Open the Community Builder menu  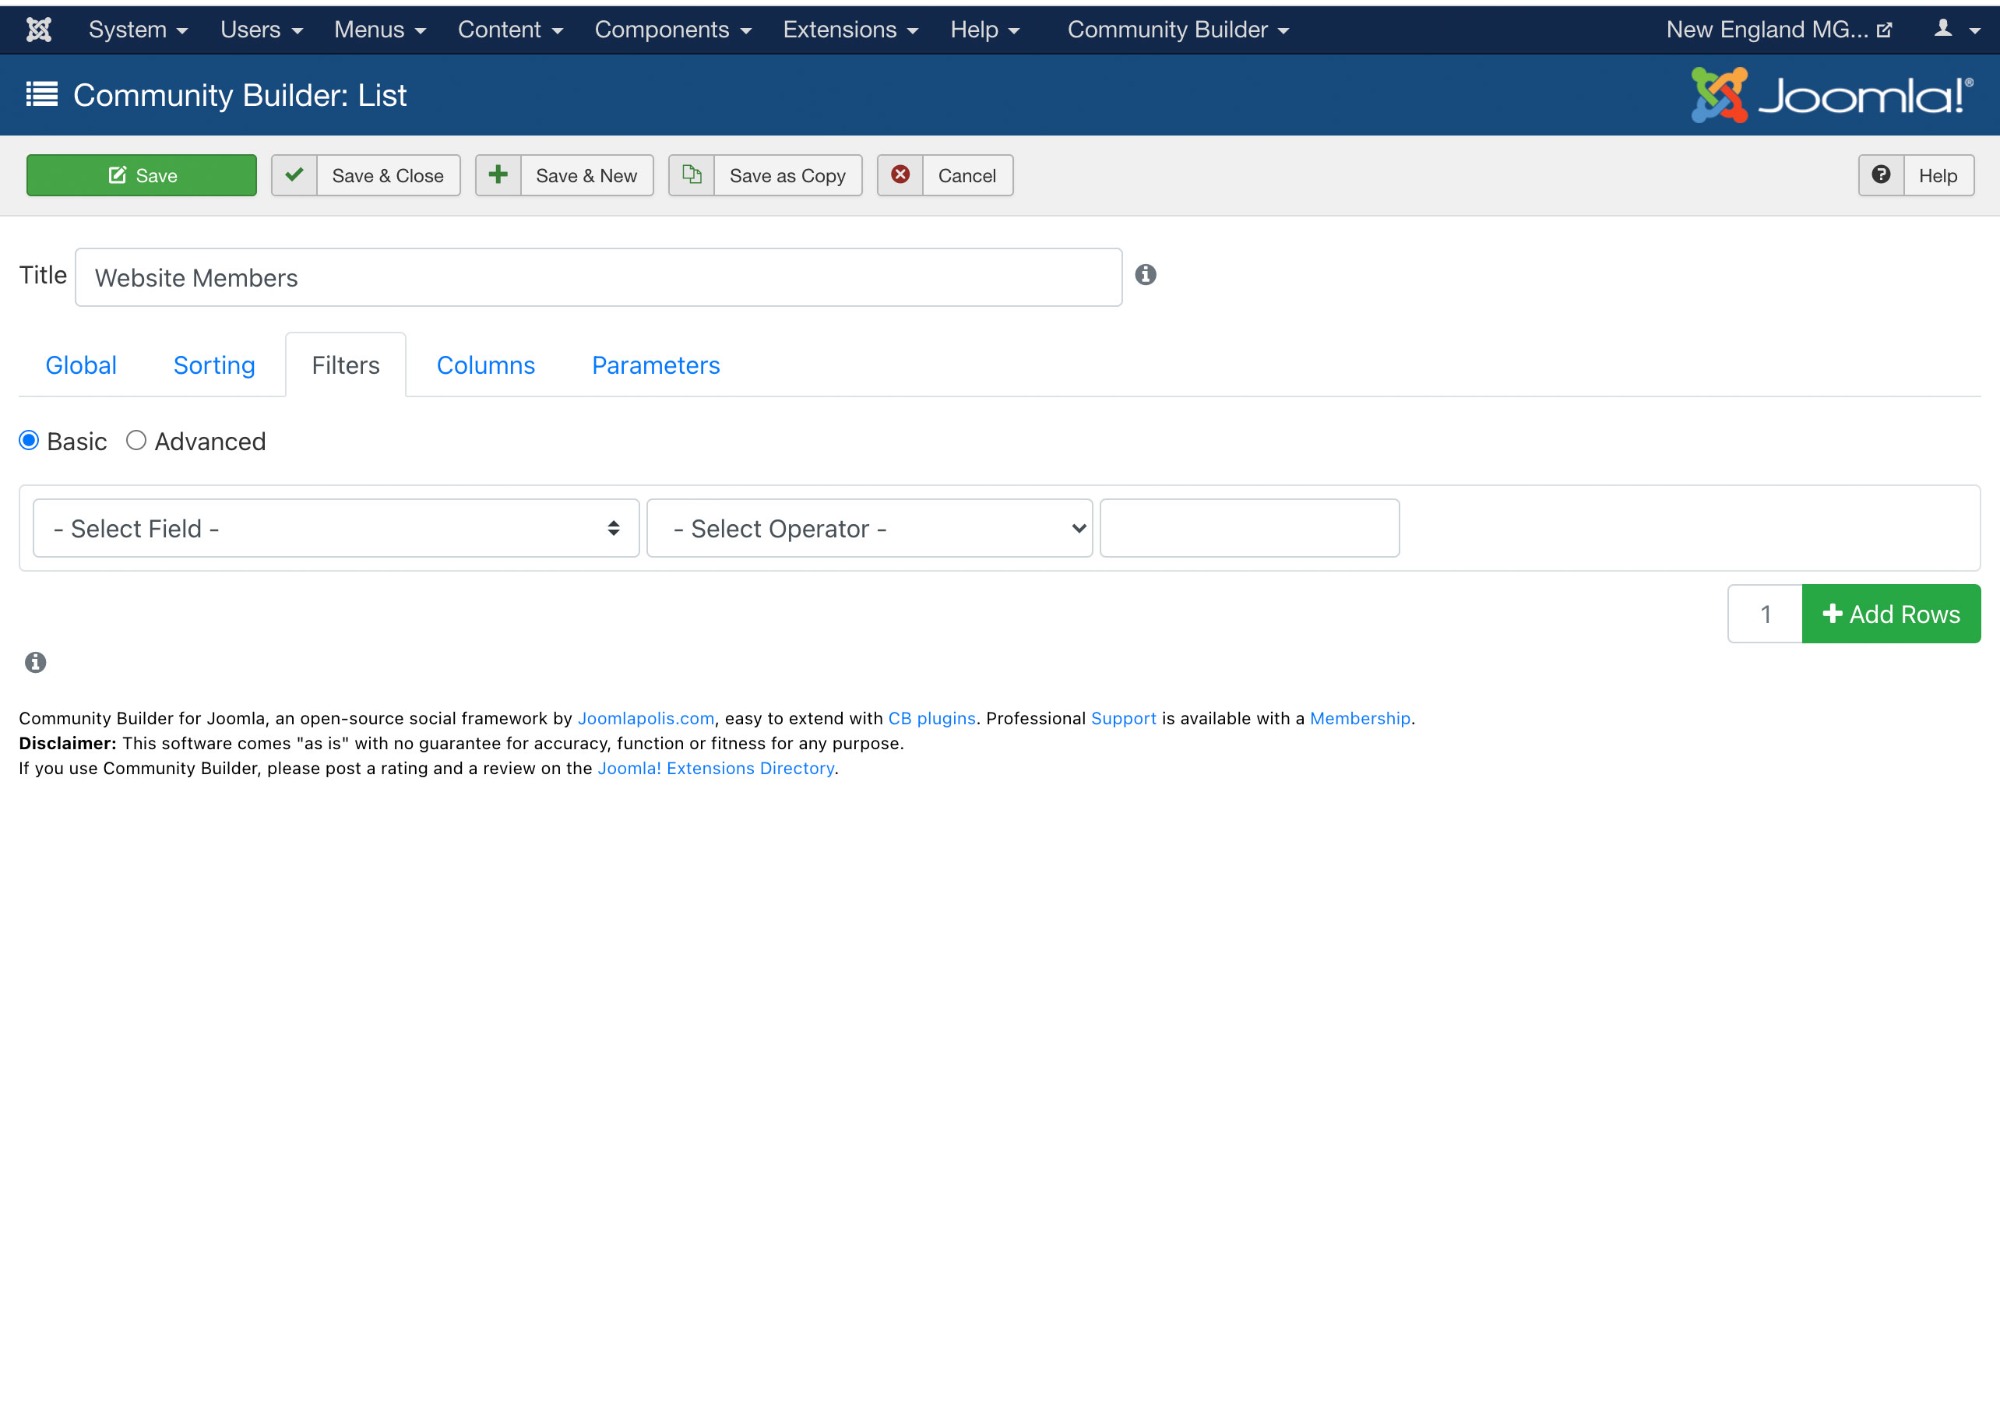pyautogui.click(x=1178, y=30)
